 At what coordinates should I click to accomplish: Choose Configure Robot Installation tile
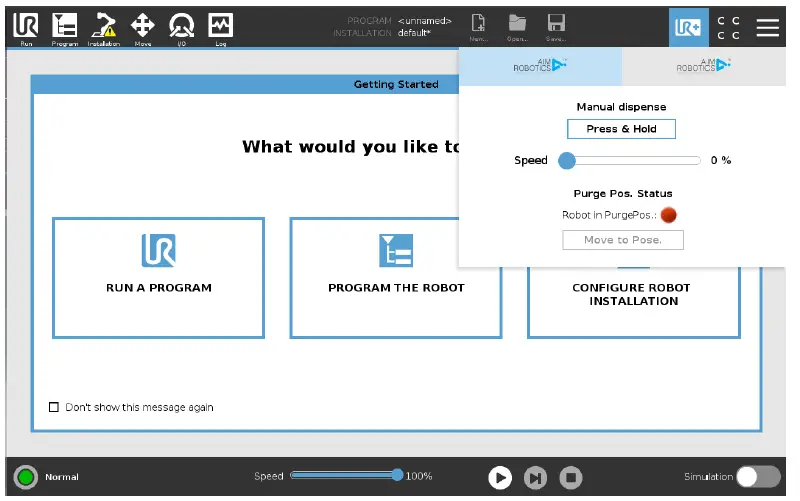(634, 301)
